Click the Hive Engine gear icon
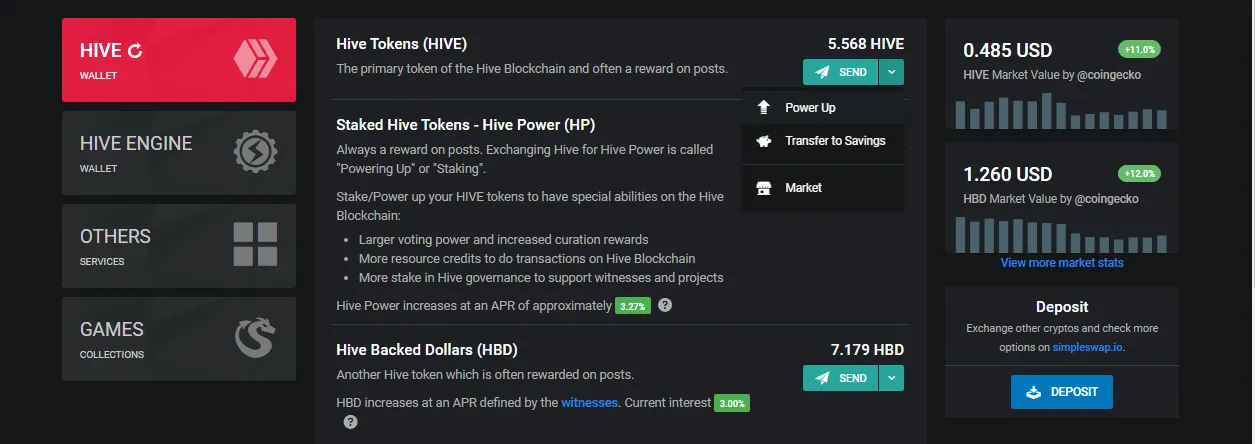Screen dimensions: 1255x444 point(255,152)
